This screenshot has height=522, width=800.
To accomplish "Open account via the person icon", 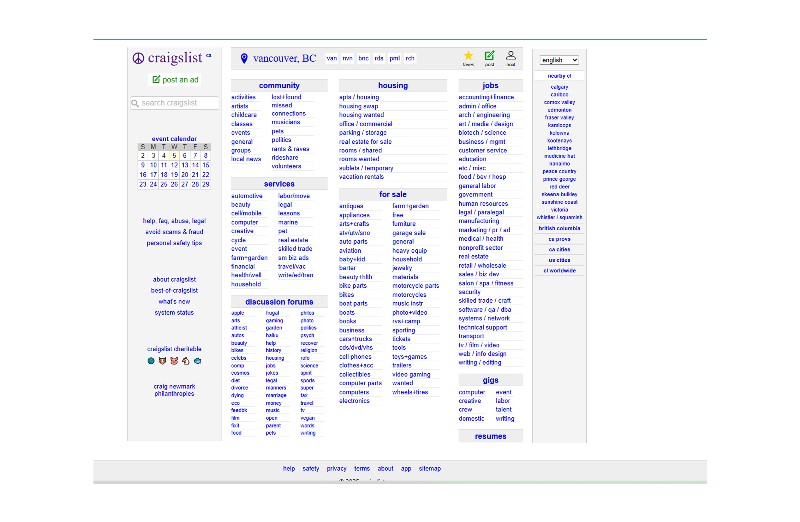I will tap(511, 56).
